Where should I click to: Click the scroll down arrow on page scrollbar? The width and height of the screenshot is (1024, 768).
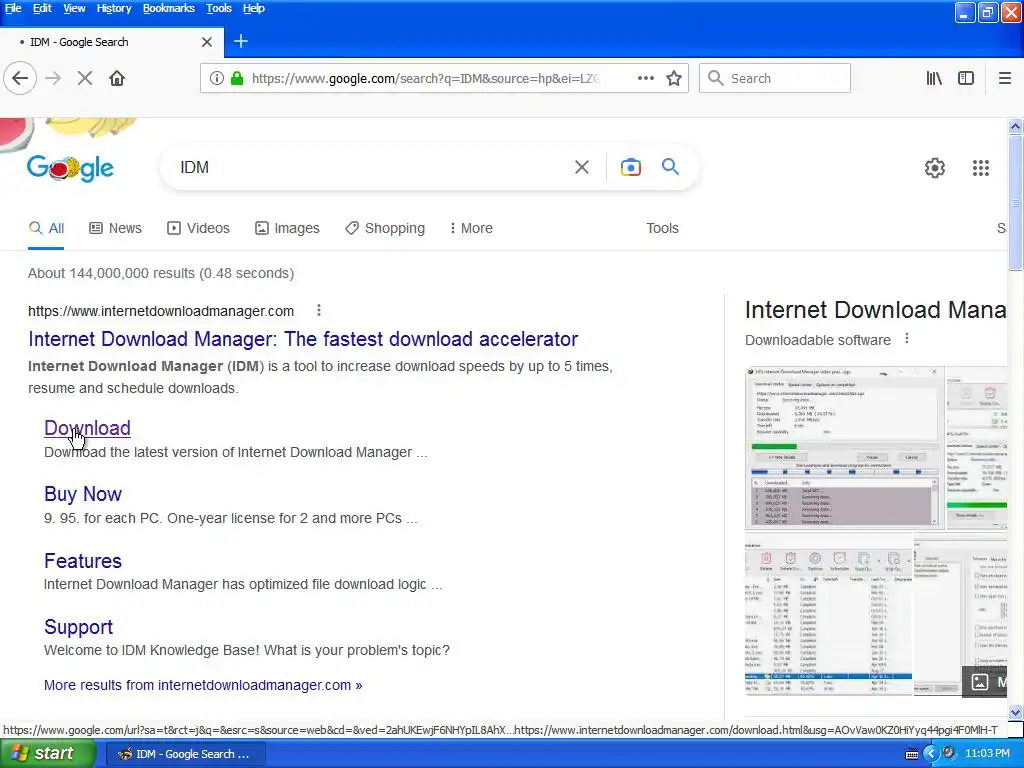1016,712
